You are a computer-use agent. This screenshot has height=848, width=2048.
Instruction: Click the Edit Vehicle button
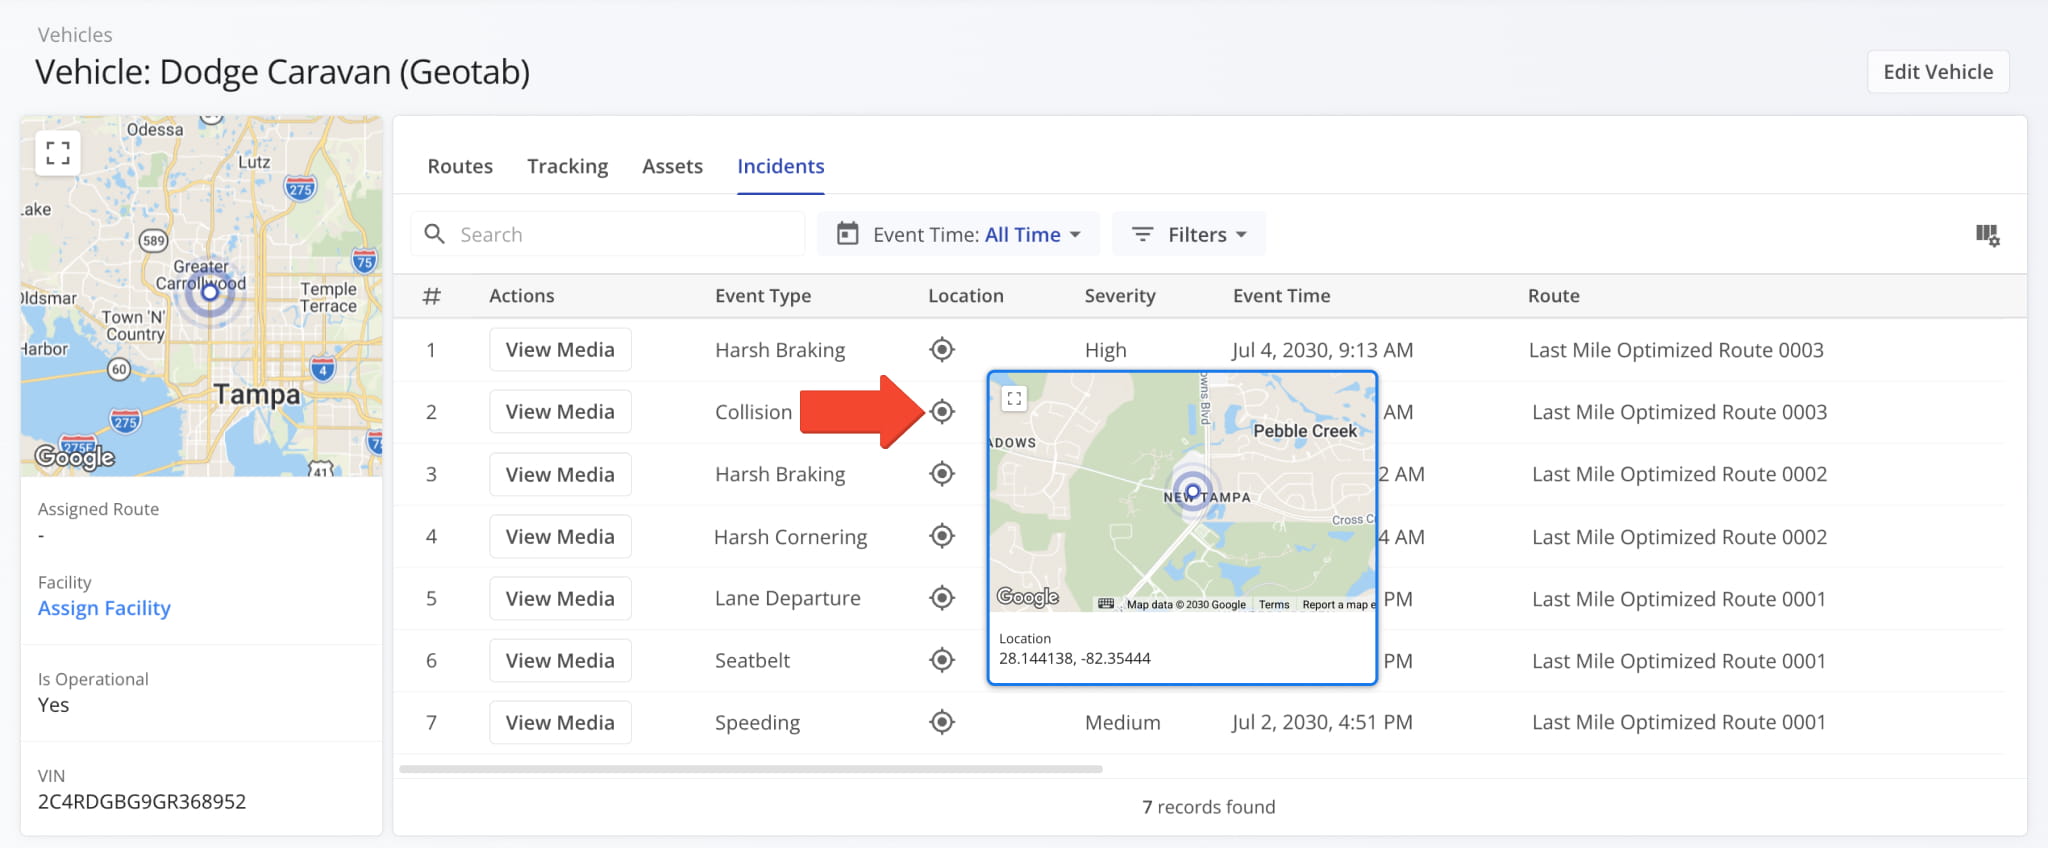tap(1938, 72)
